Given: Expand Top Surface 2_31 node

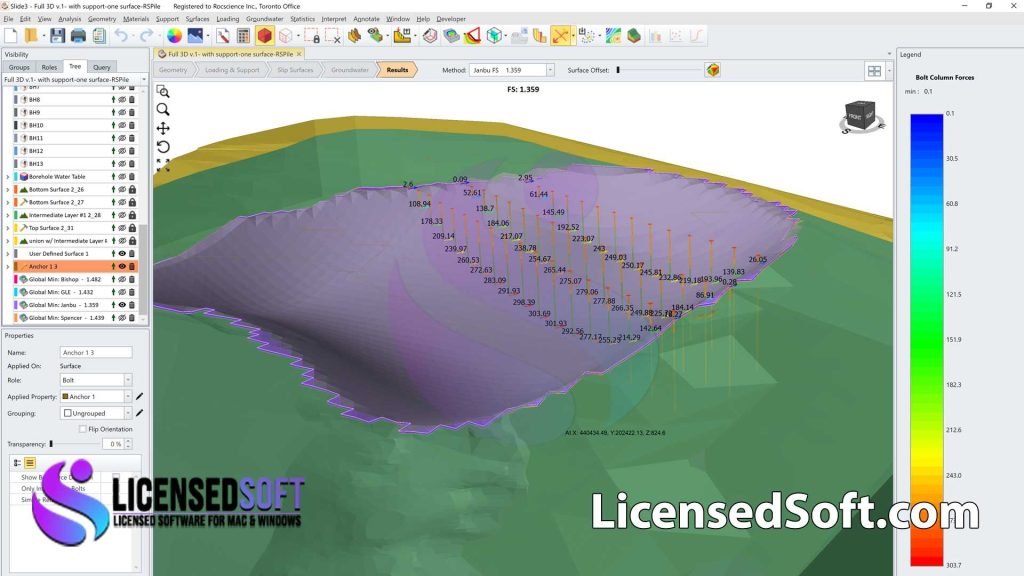Looking at the screenshot, I should pos(8,228).
